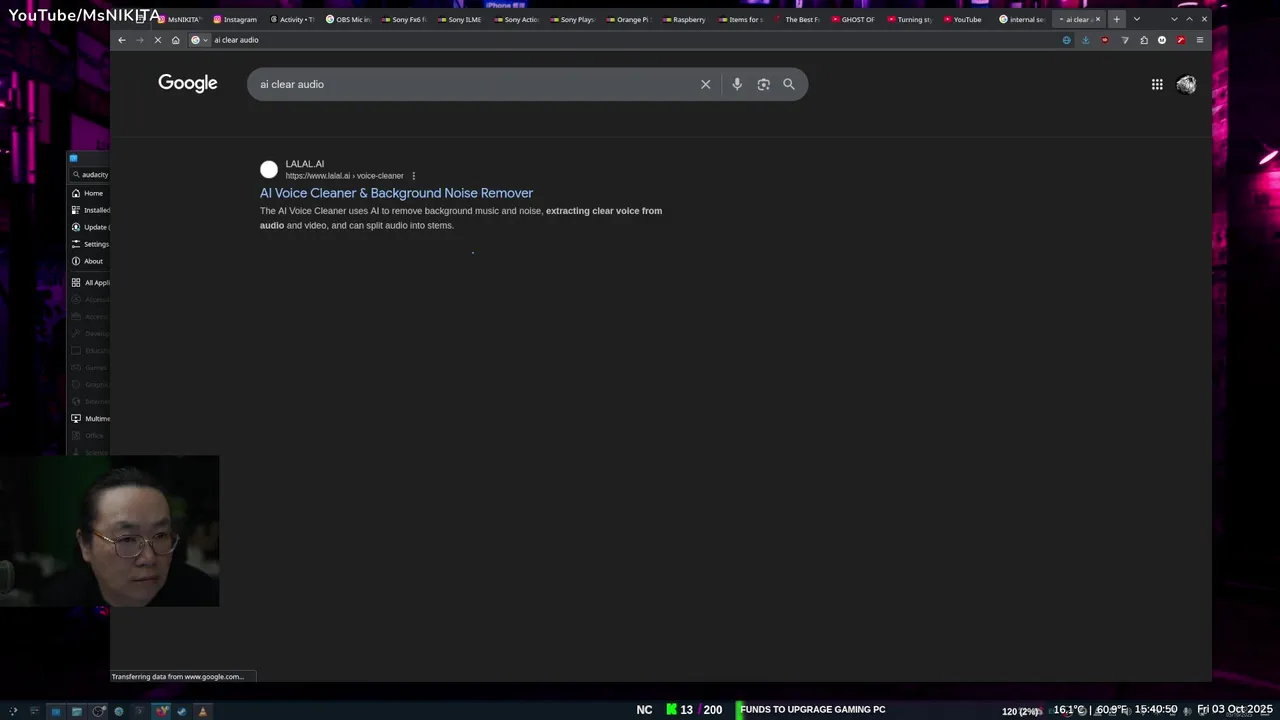The height and width of the screenshot is (720, 1280).
Task: Click the taskbar date Fri 03 Oct 2025
Action: (1235, 709)
